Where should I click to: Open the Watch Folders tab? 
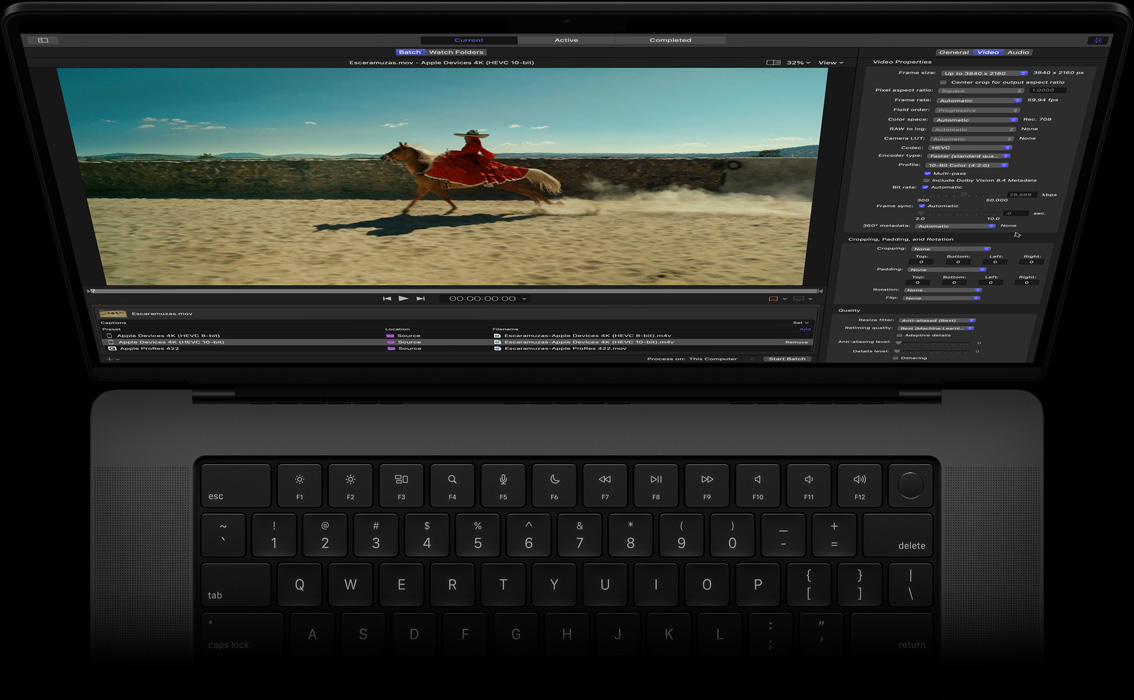pos(457,52)
